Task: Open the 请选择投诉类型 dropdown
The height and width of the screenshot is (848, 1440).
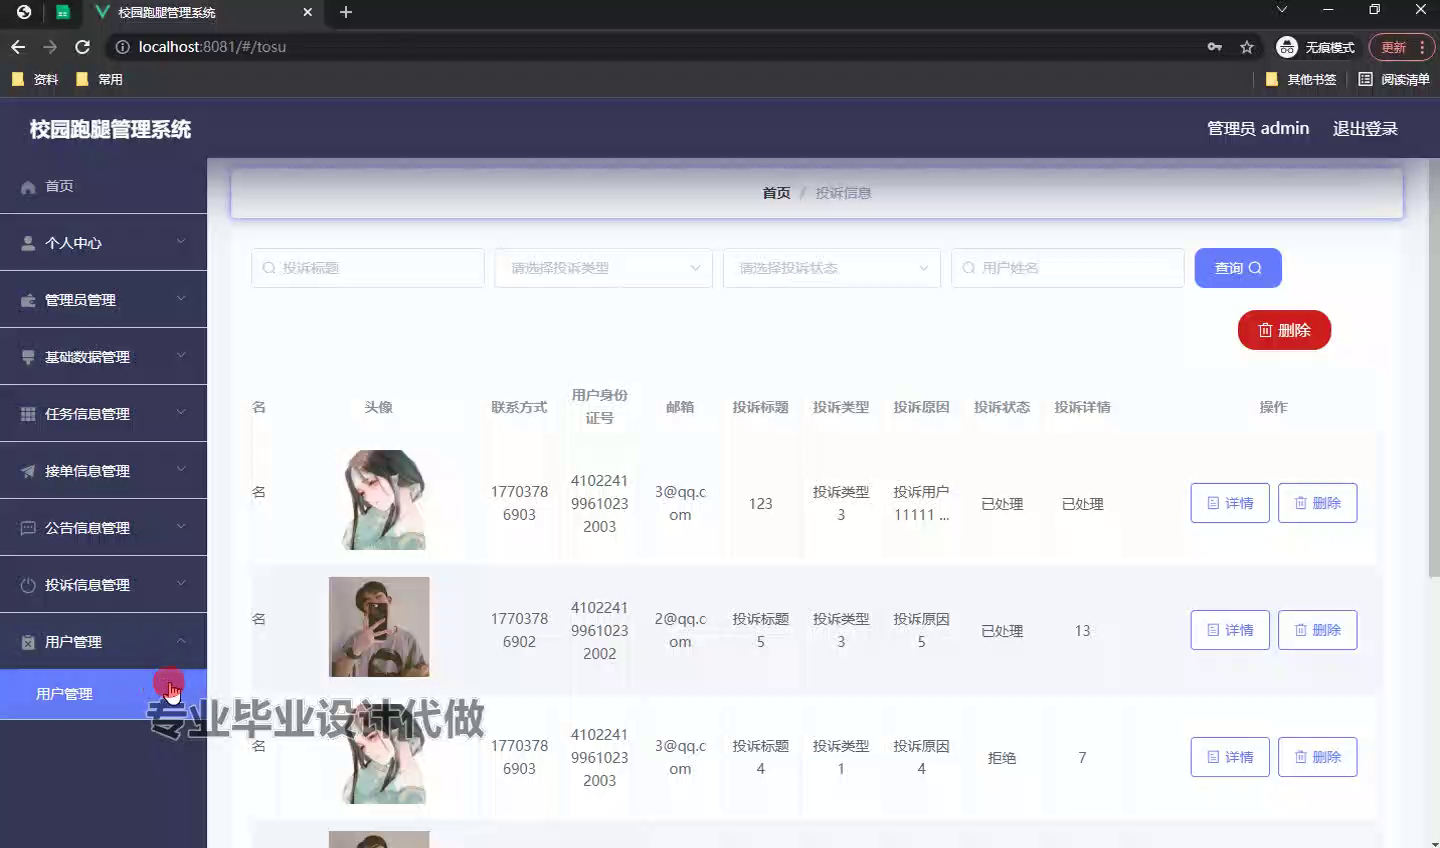Action: 603,268
